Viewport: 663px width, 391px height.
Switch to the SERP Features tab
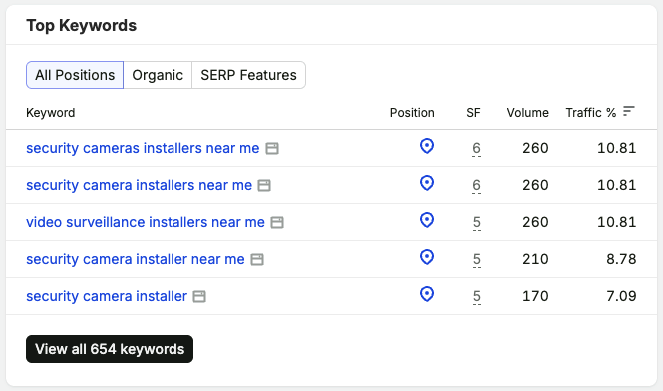[249, 75]
